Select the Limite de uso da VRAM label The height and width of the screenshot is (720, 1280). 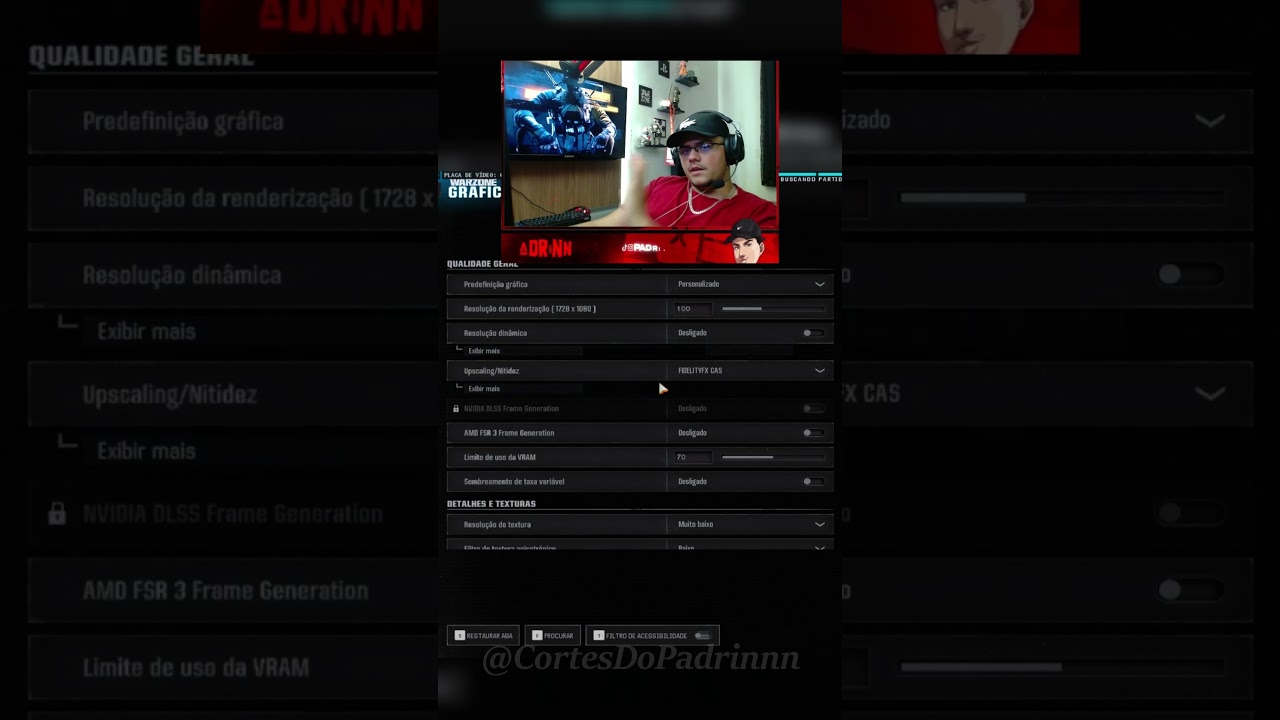tap(500, 457)
